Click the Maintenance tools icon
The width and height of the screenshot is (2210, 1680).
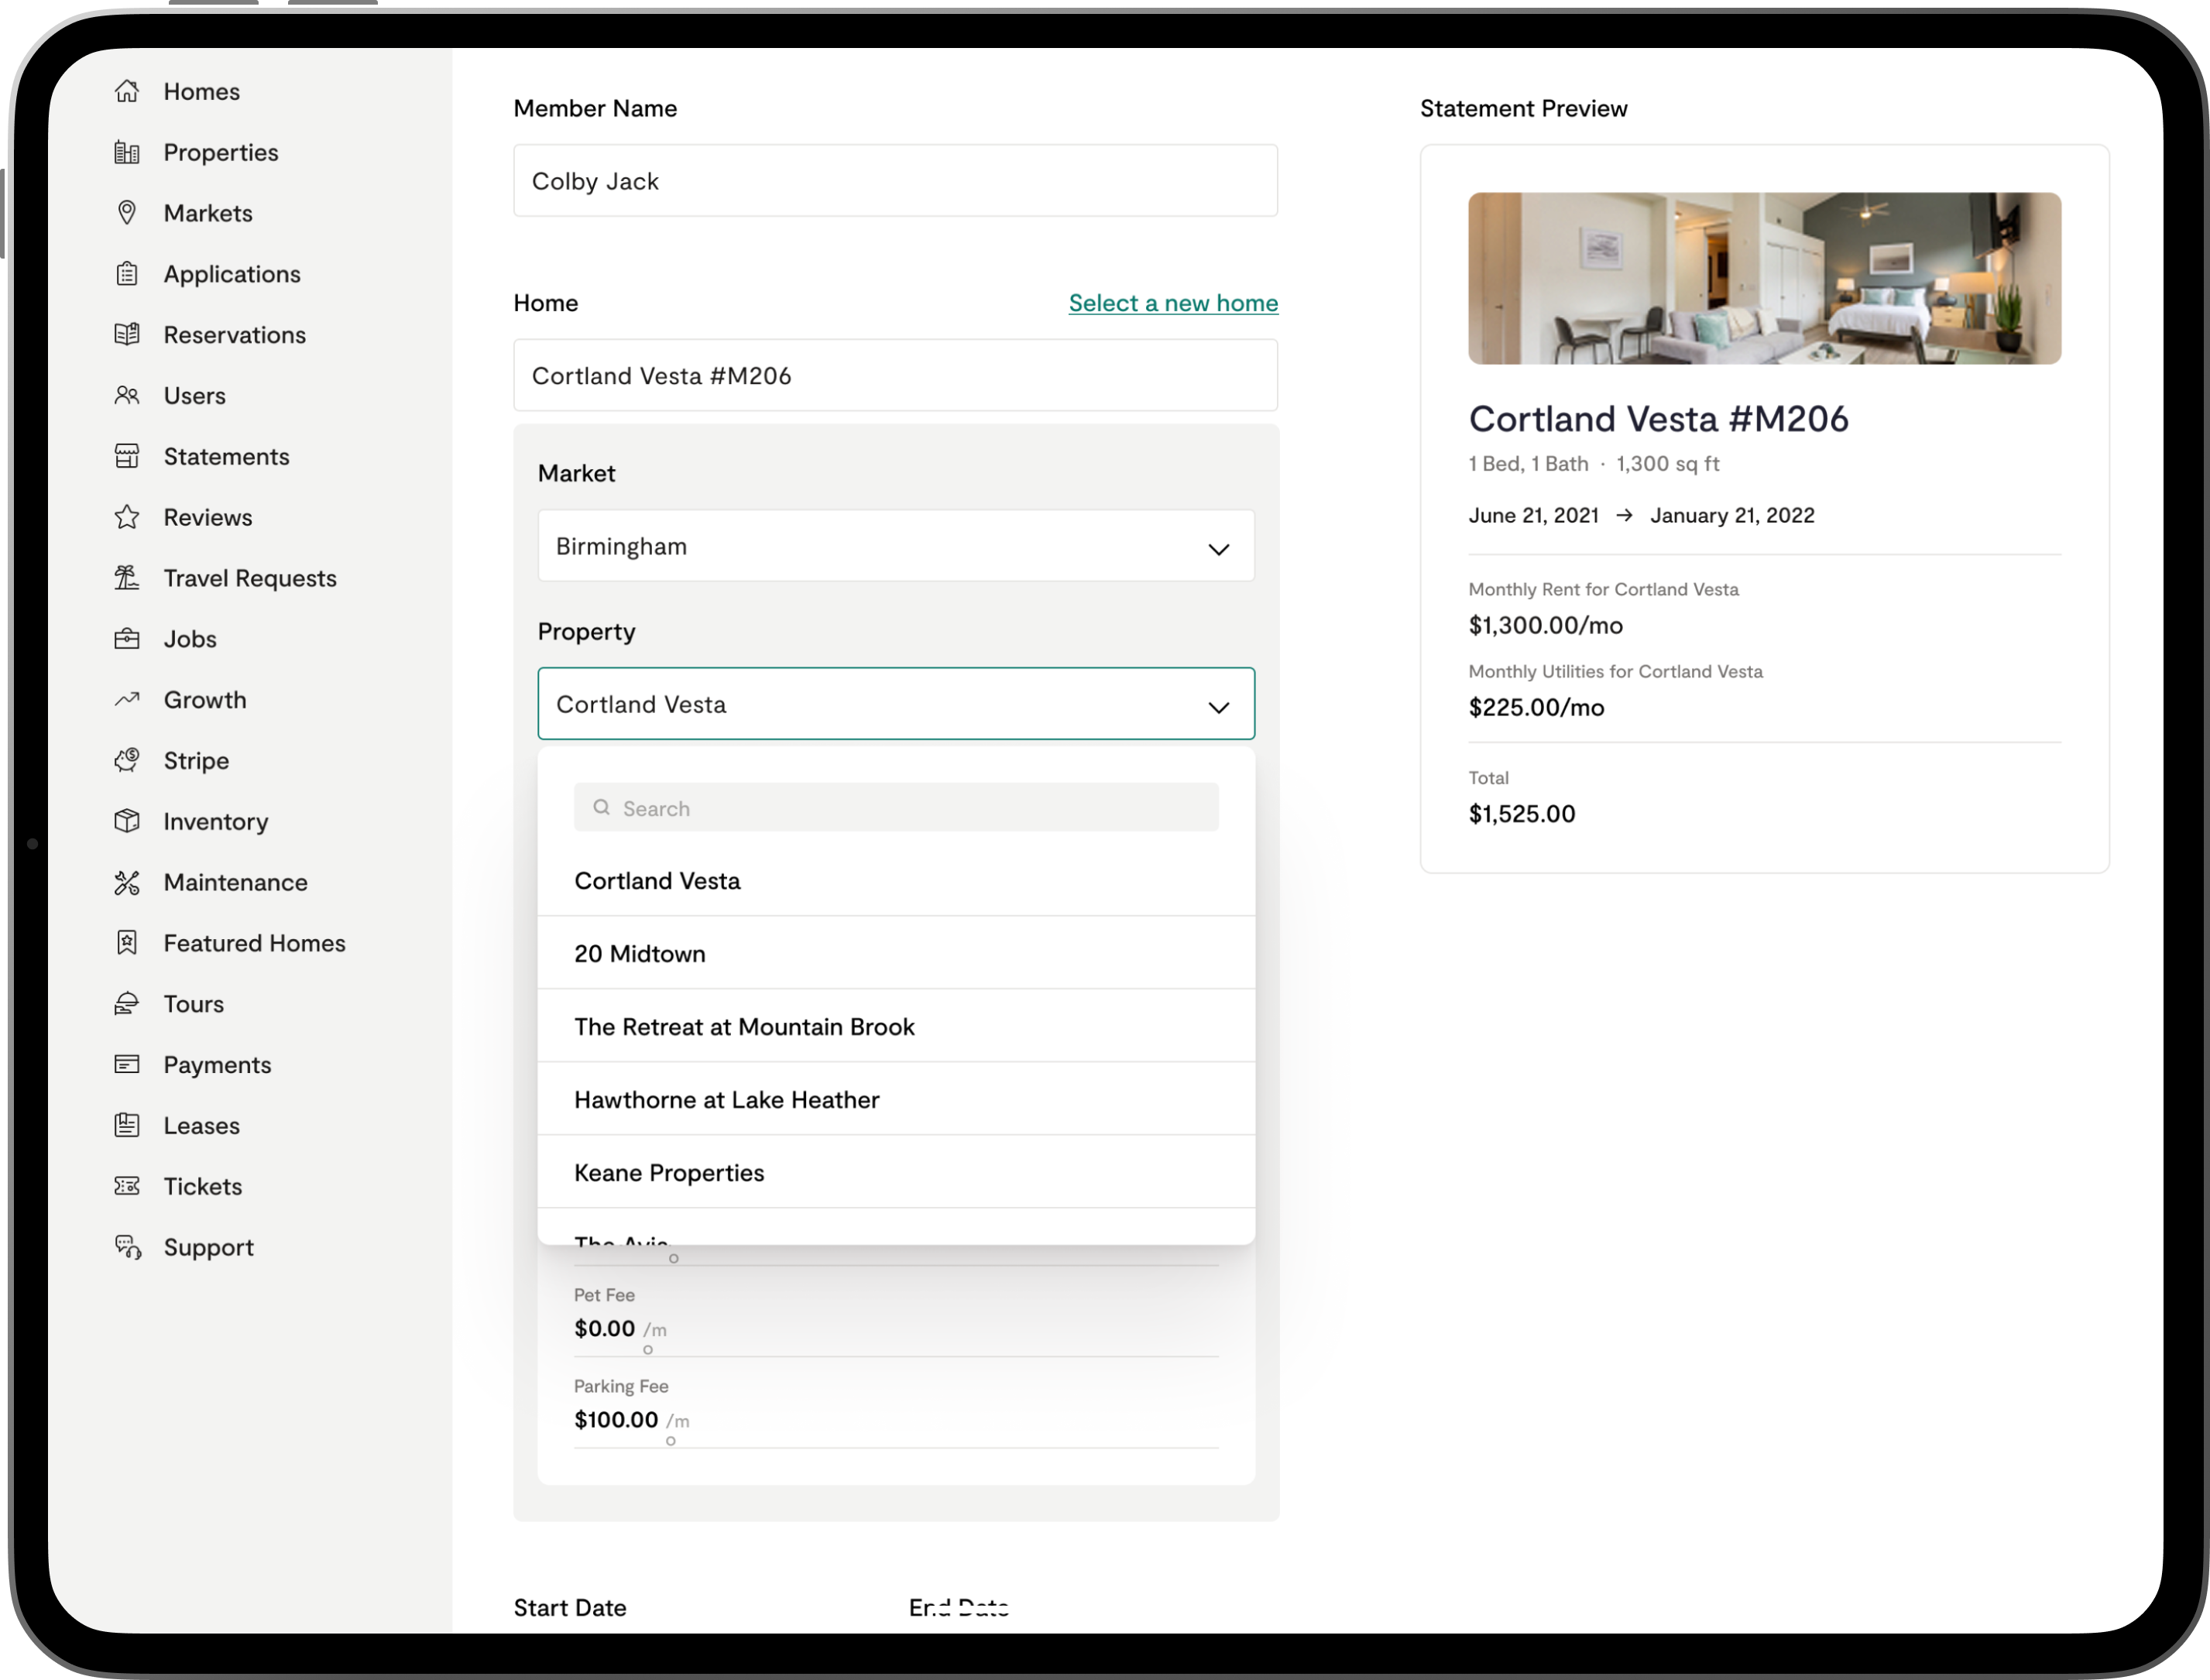click(x=127, y=882)
